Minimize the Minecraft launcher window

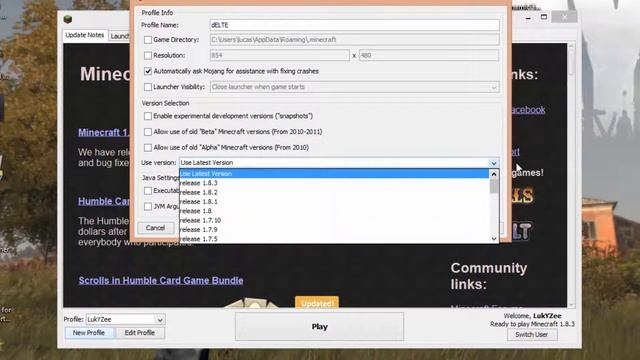[x=528, y=18]
